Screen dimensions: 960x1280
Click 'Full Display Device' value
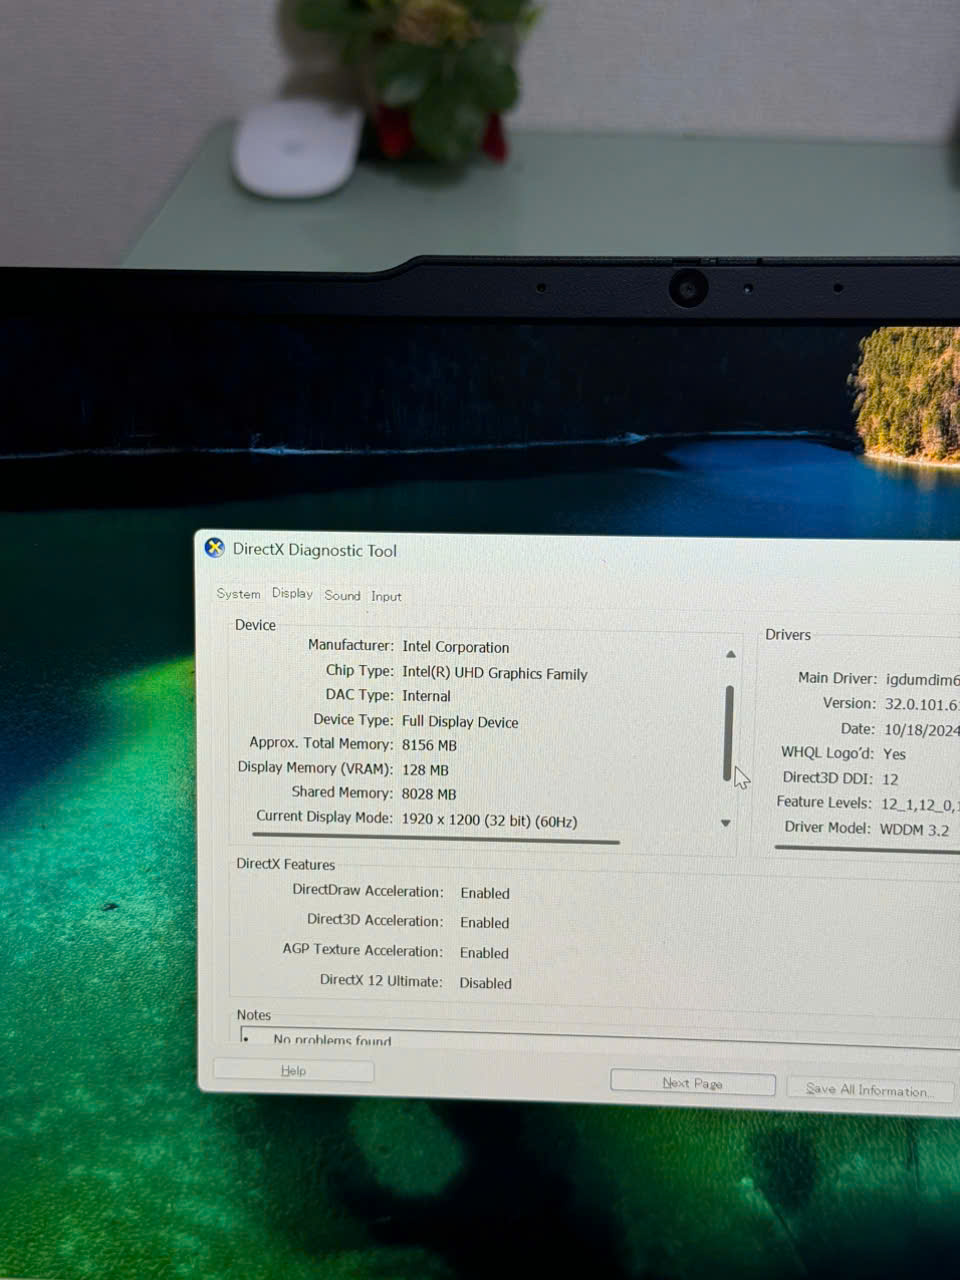pyautogui.click(x=460, y=722)
